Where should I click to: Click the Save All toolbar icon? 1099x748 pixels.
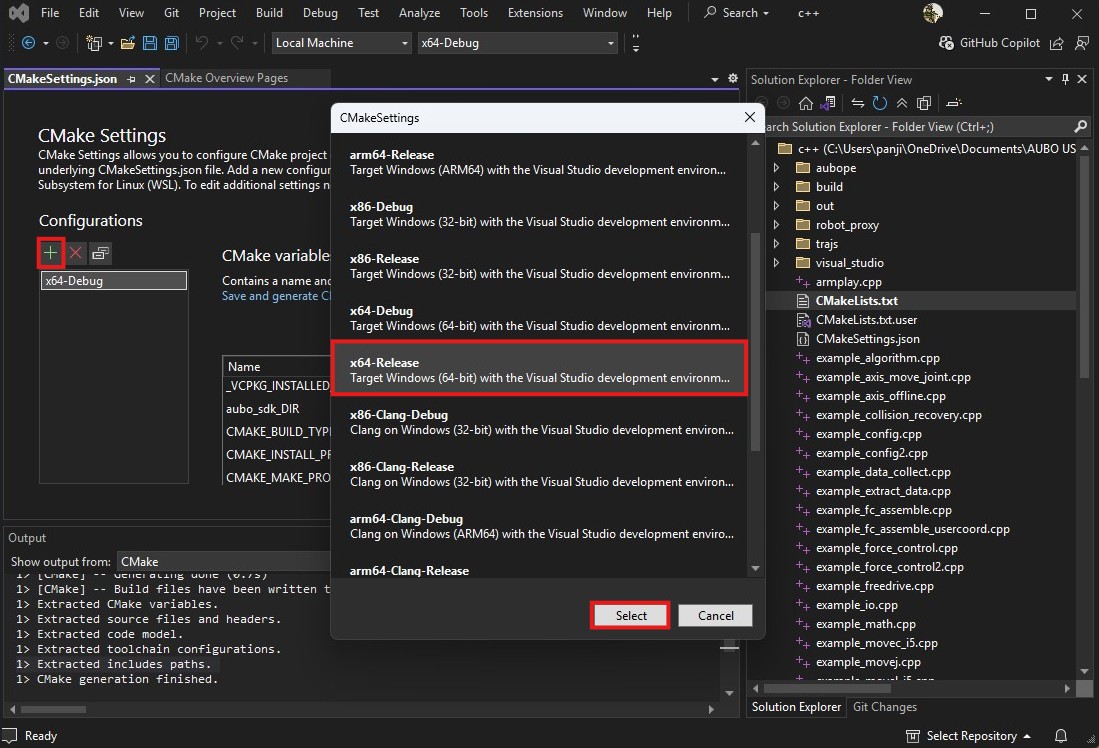[172, 43]
